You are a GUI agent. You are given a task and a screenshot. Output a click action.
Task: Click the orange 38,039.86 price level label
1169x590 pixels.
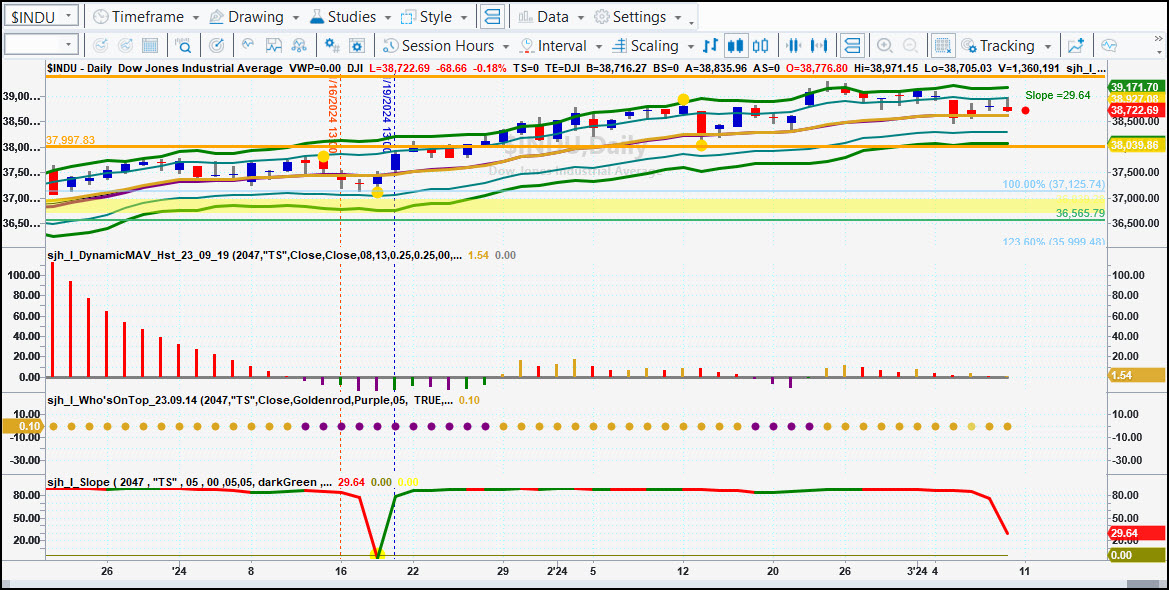tap(1136, 145)
